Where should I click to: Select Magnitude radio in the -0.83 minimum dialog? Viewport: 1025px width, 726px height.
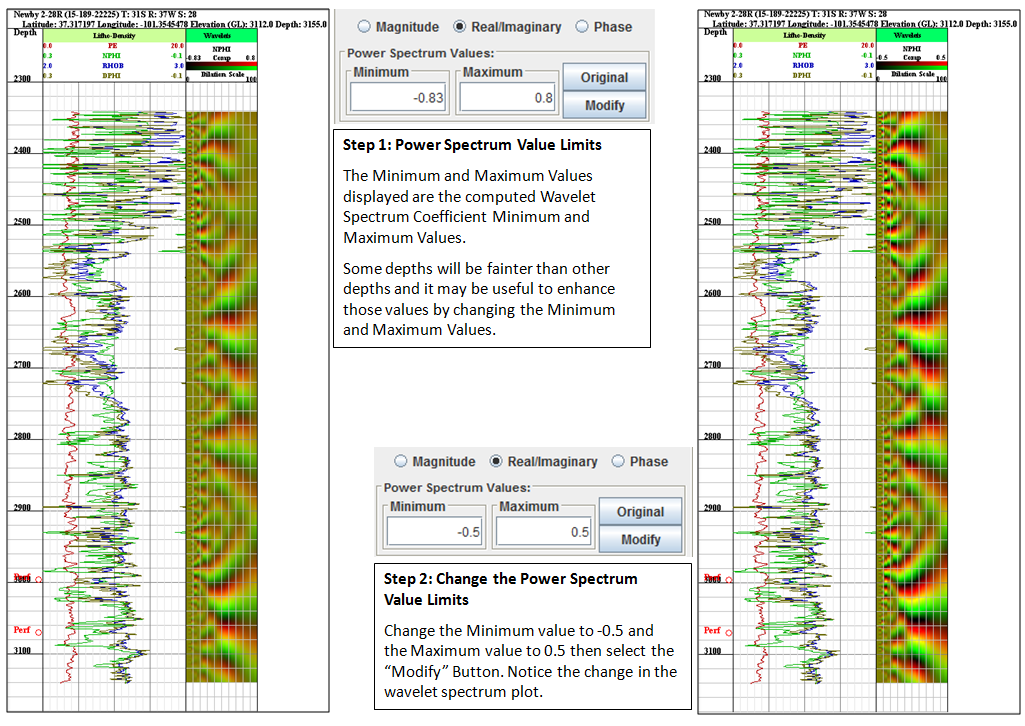coord(363,27)
